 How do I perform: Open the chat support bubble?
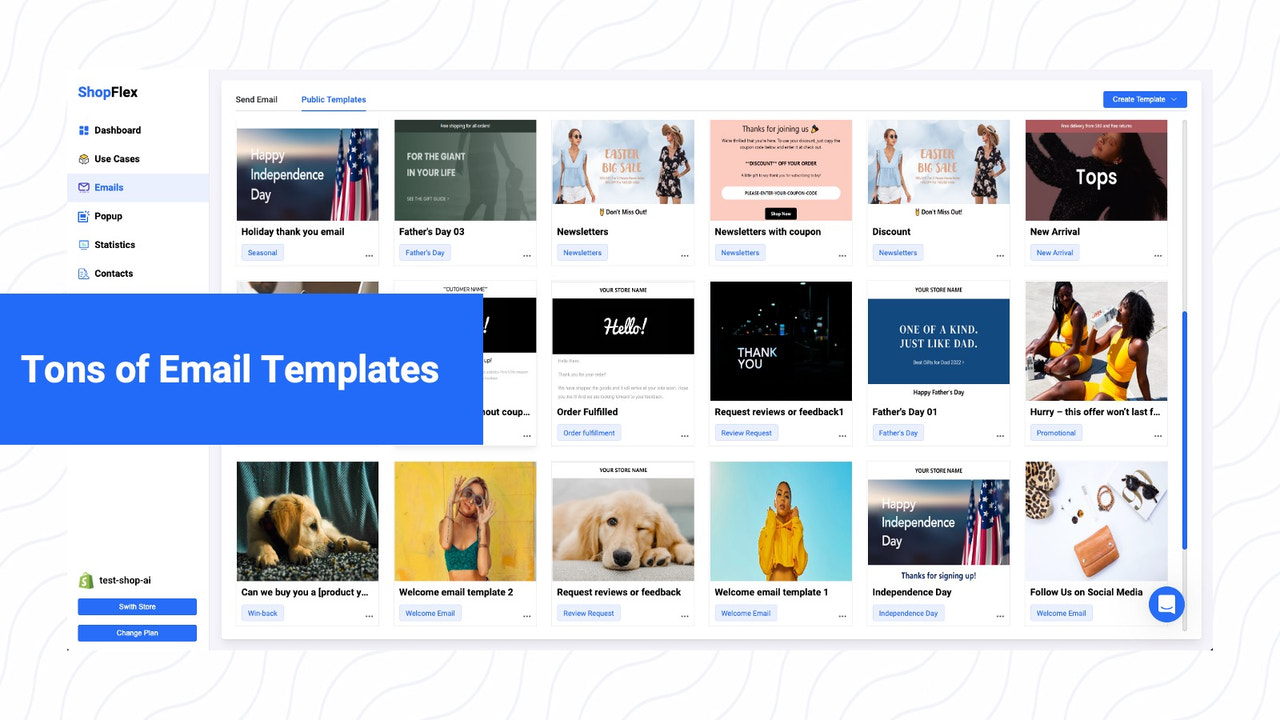click(1166, 604)
